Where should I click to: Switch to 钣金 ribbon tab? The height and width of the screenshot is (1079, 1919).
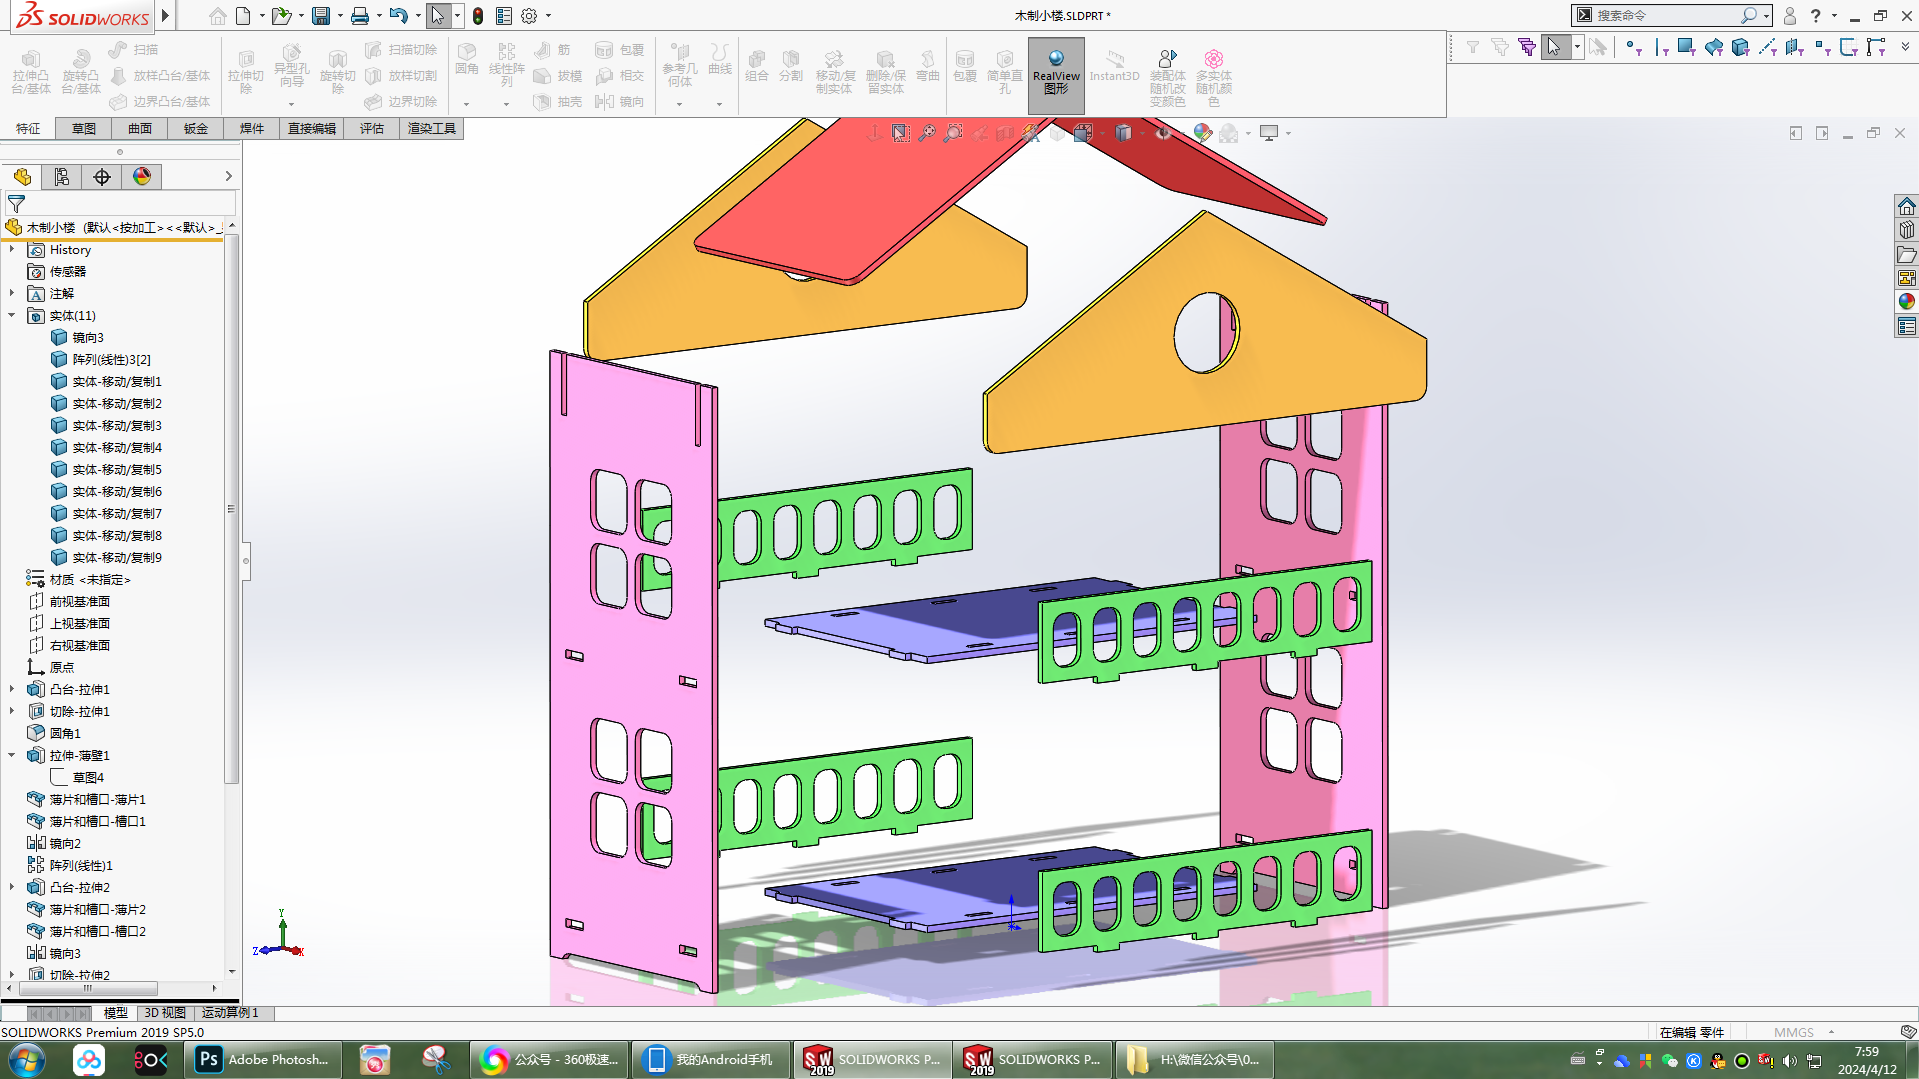click(x=196, y=128)
